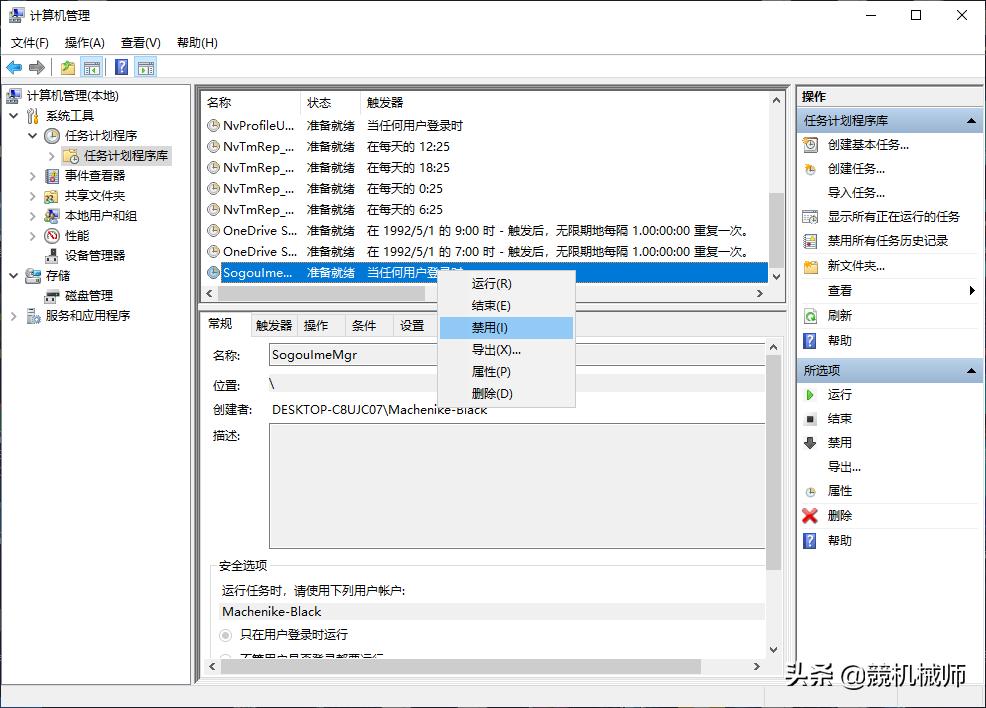点击"新文件夹"图标
This screenshot has width=986, height=708.
810,265
